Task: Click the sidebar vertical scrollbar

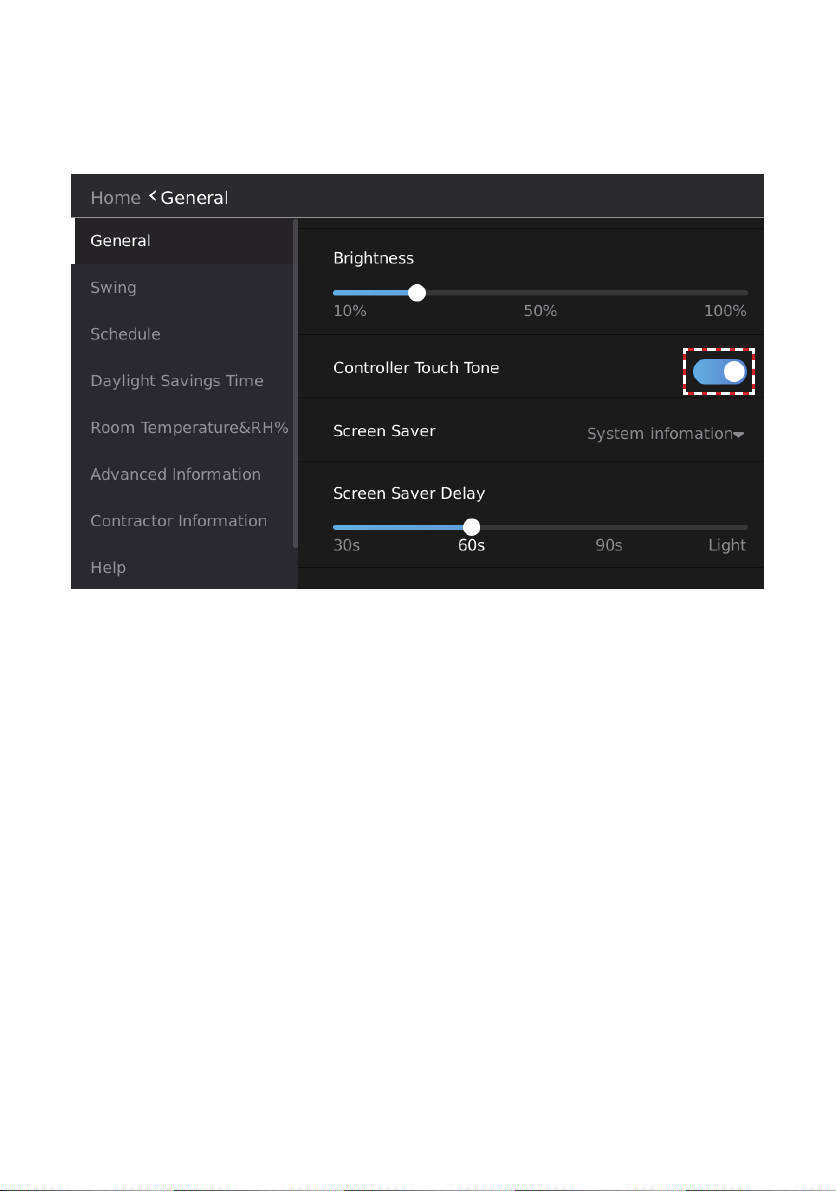Action: point(295,384)
